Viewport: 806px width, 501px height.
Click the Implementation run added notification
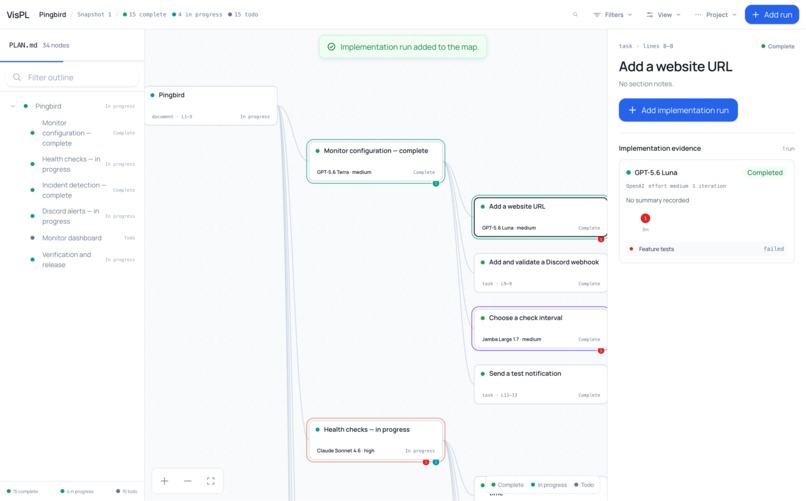tap(403, 47)
